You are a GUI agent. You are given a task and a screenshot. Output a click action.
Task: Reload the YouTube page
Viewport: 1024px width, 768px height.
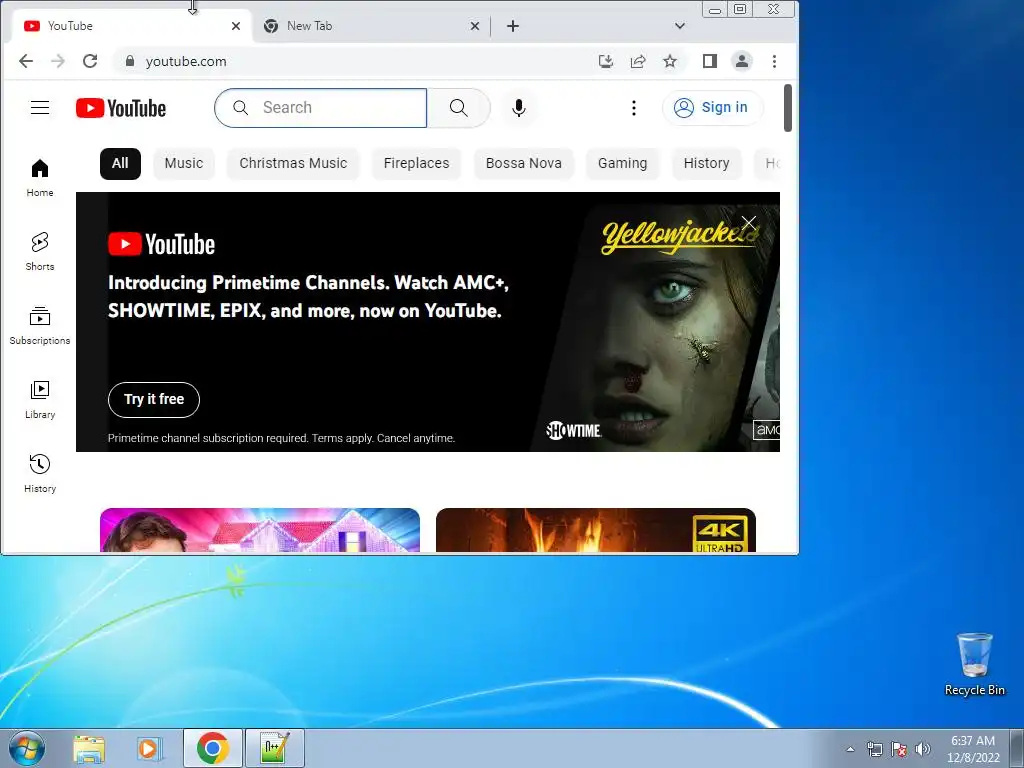90,61
